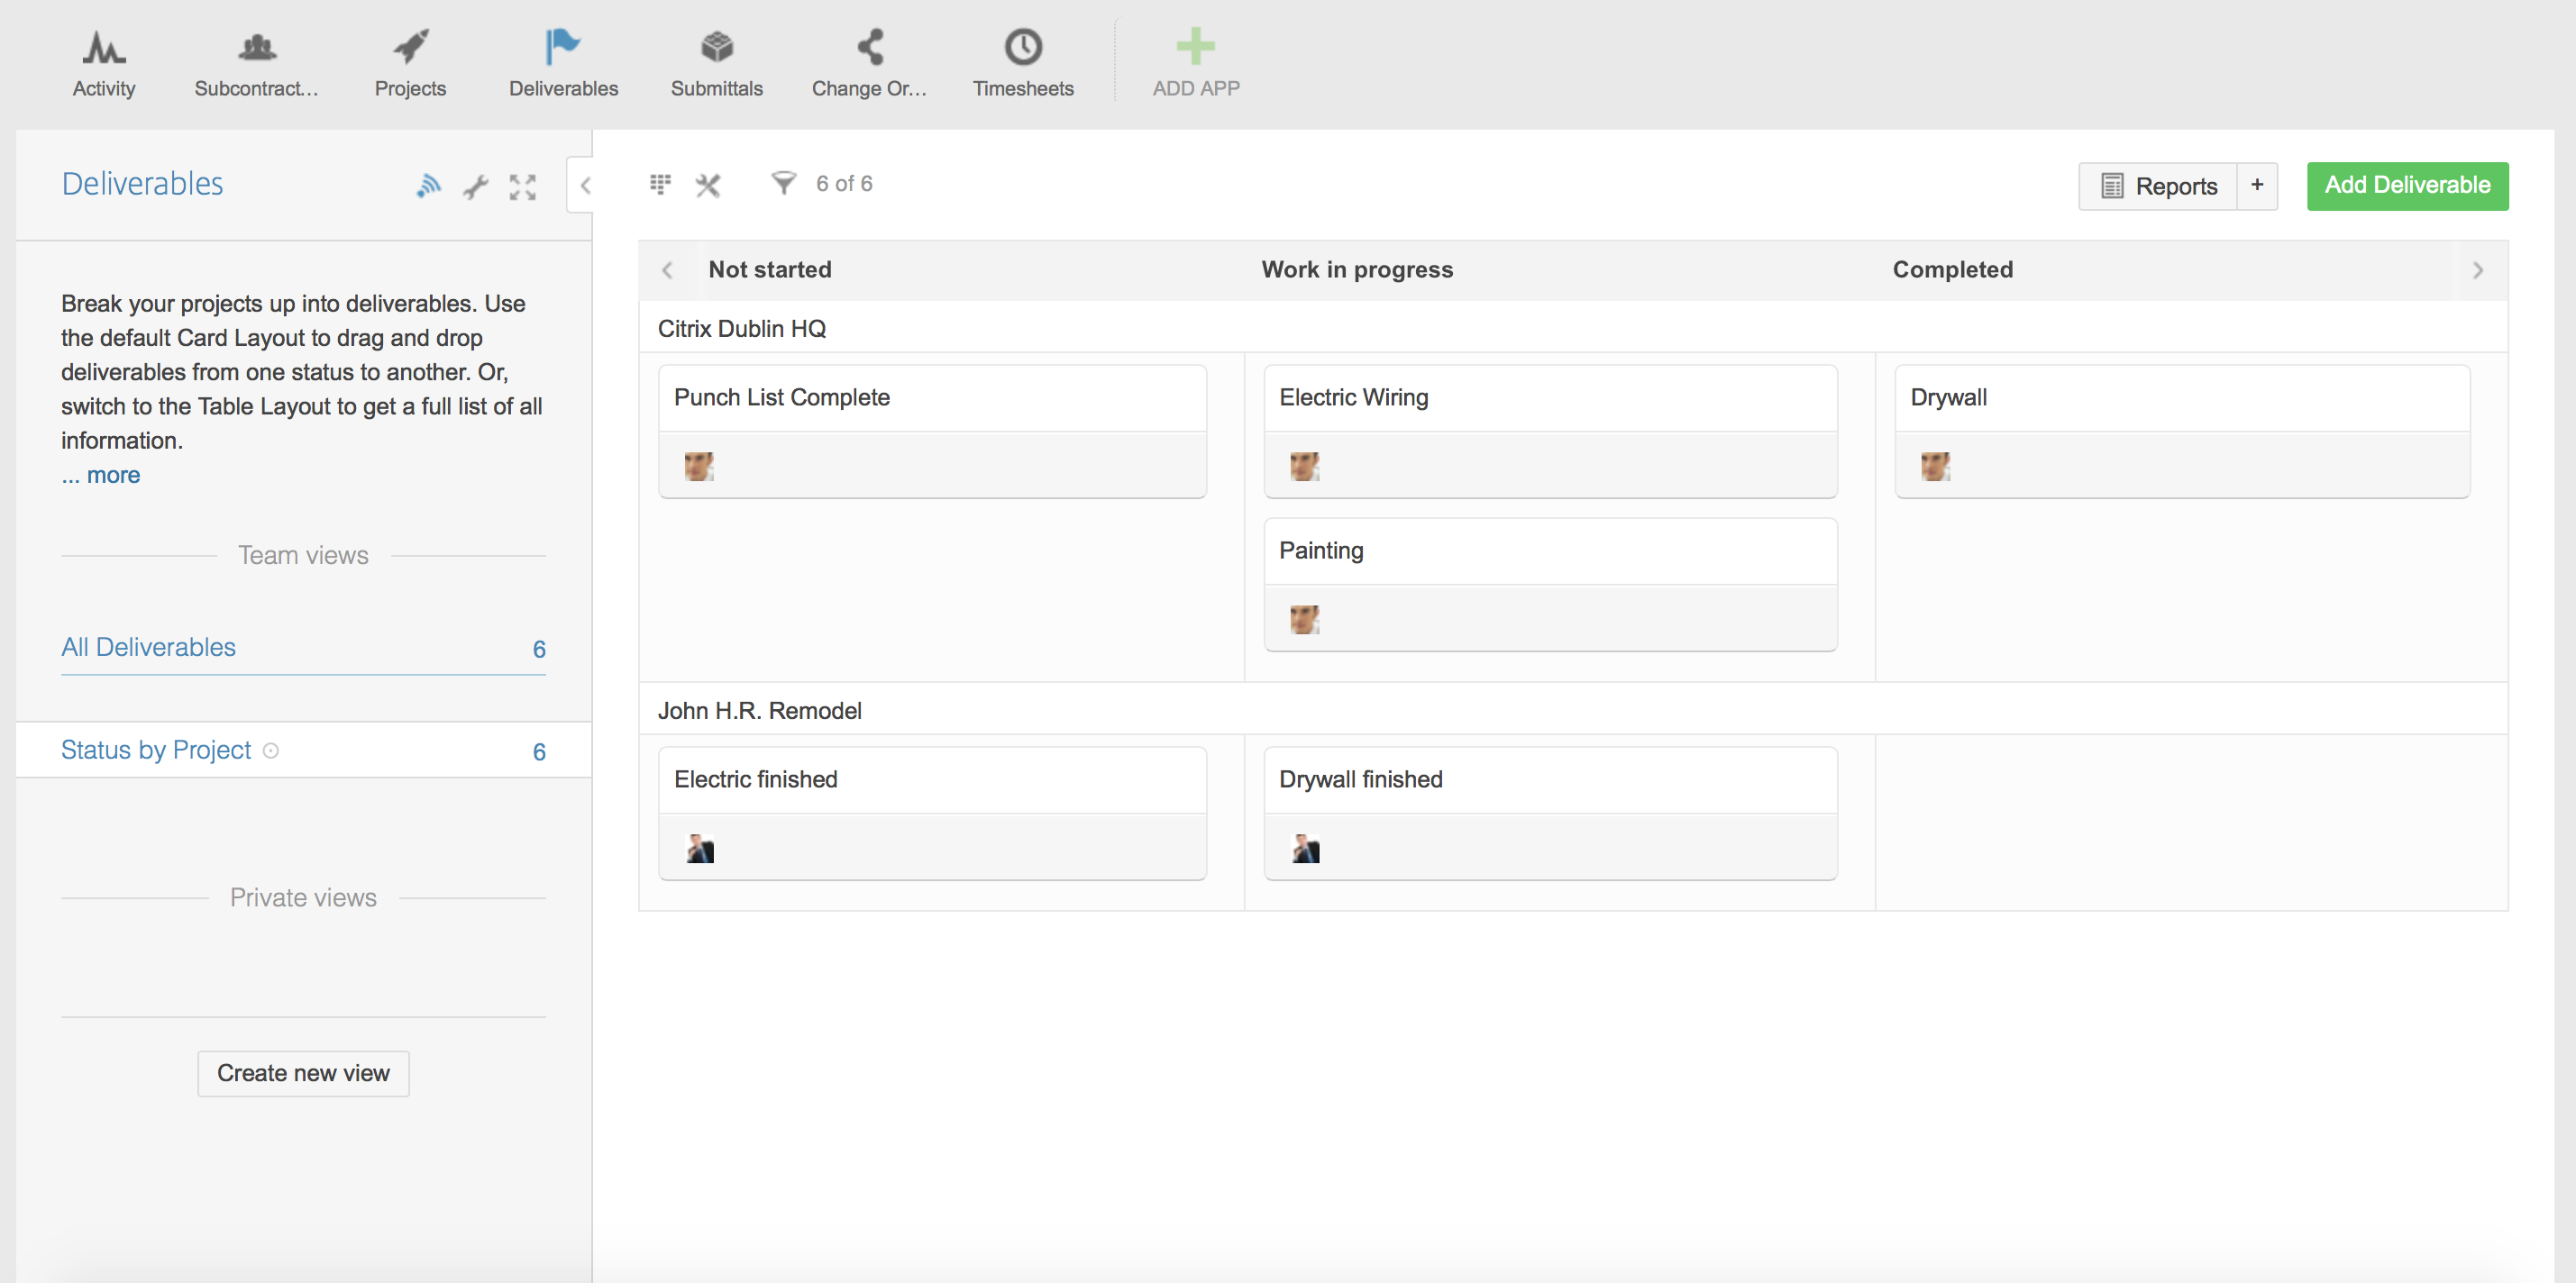Screen dimensions: 2576x1283
Task: Open layout tools crossed-wrench icon
Action: click(708, 185)
